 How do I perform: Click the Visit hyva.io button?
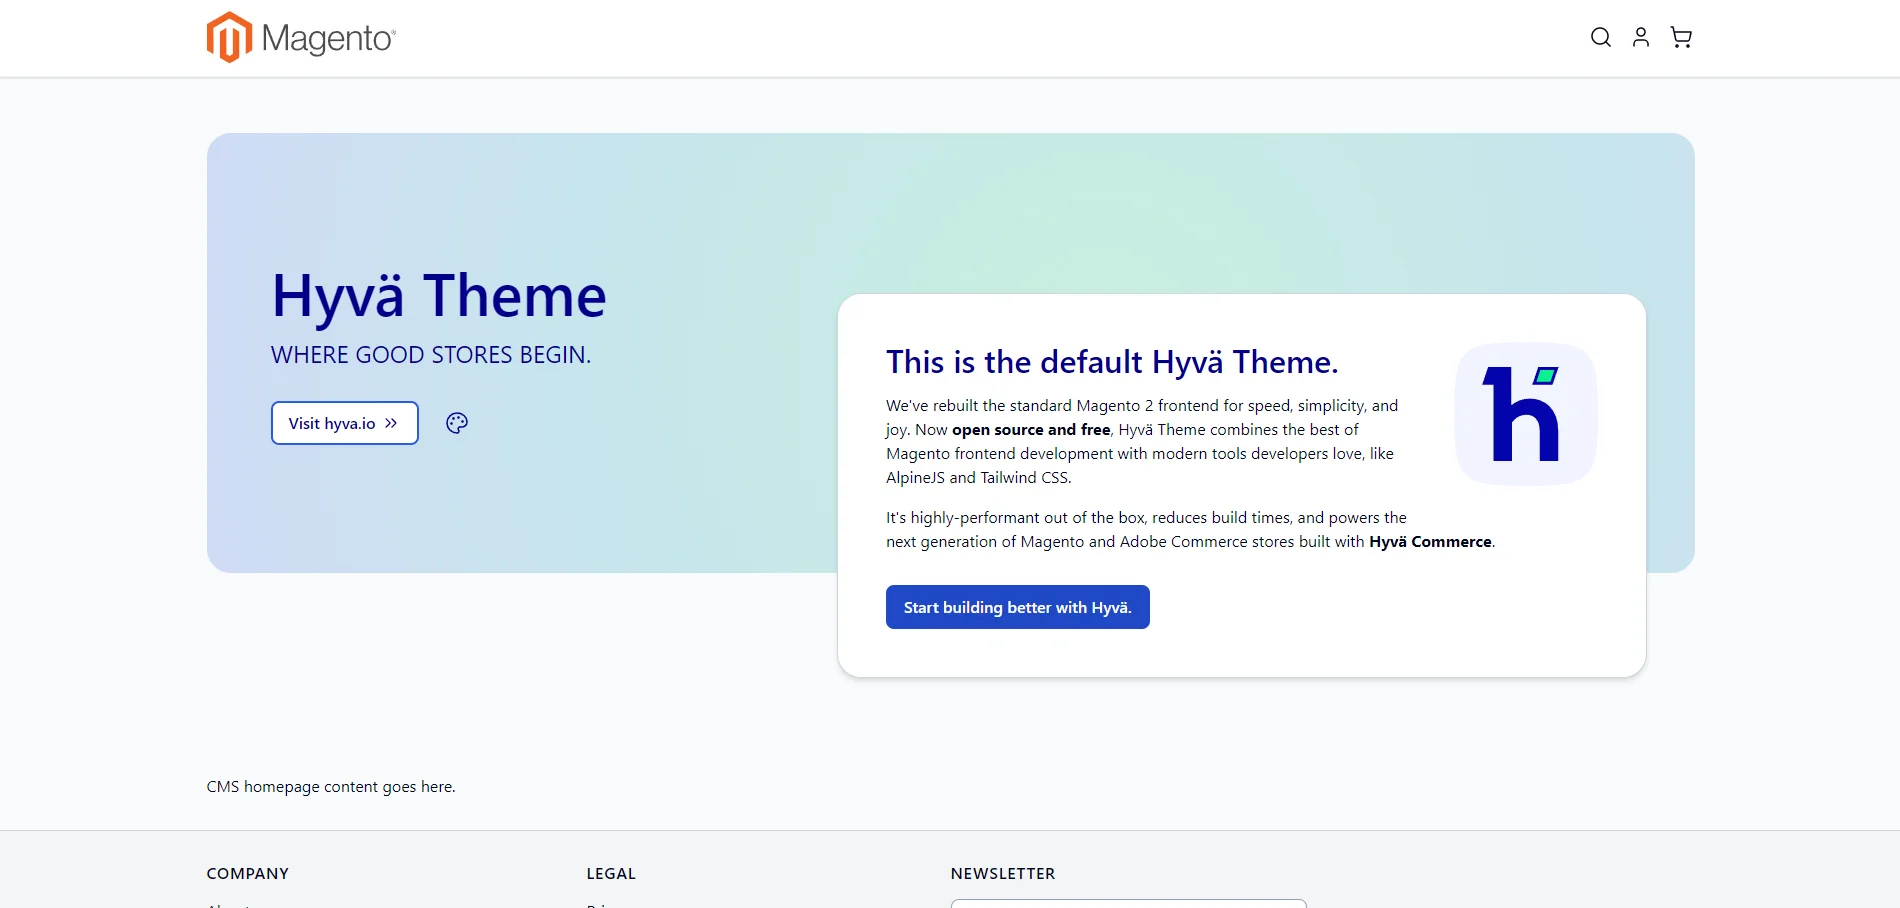345,423
